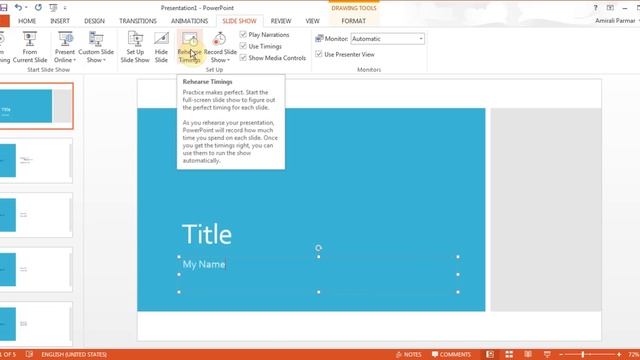Open the TRANSITIONS ribbon tab
640x360 pixels.
pyautogui.click(x=138, y=21)
